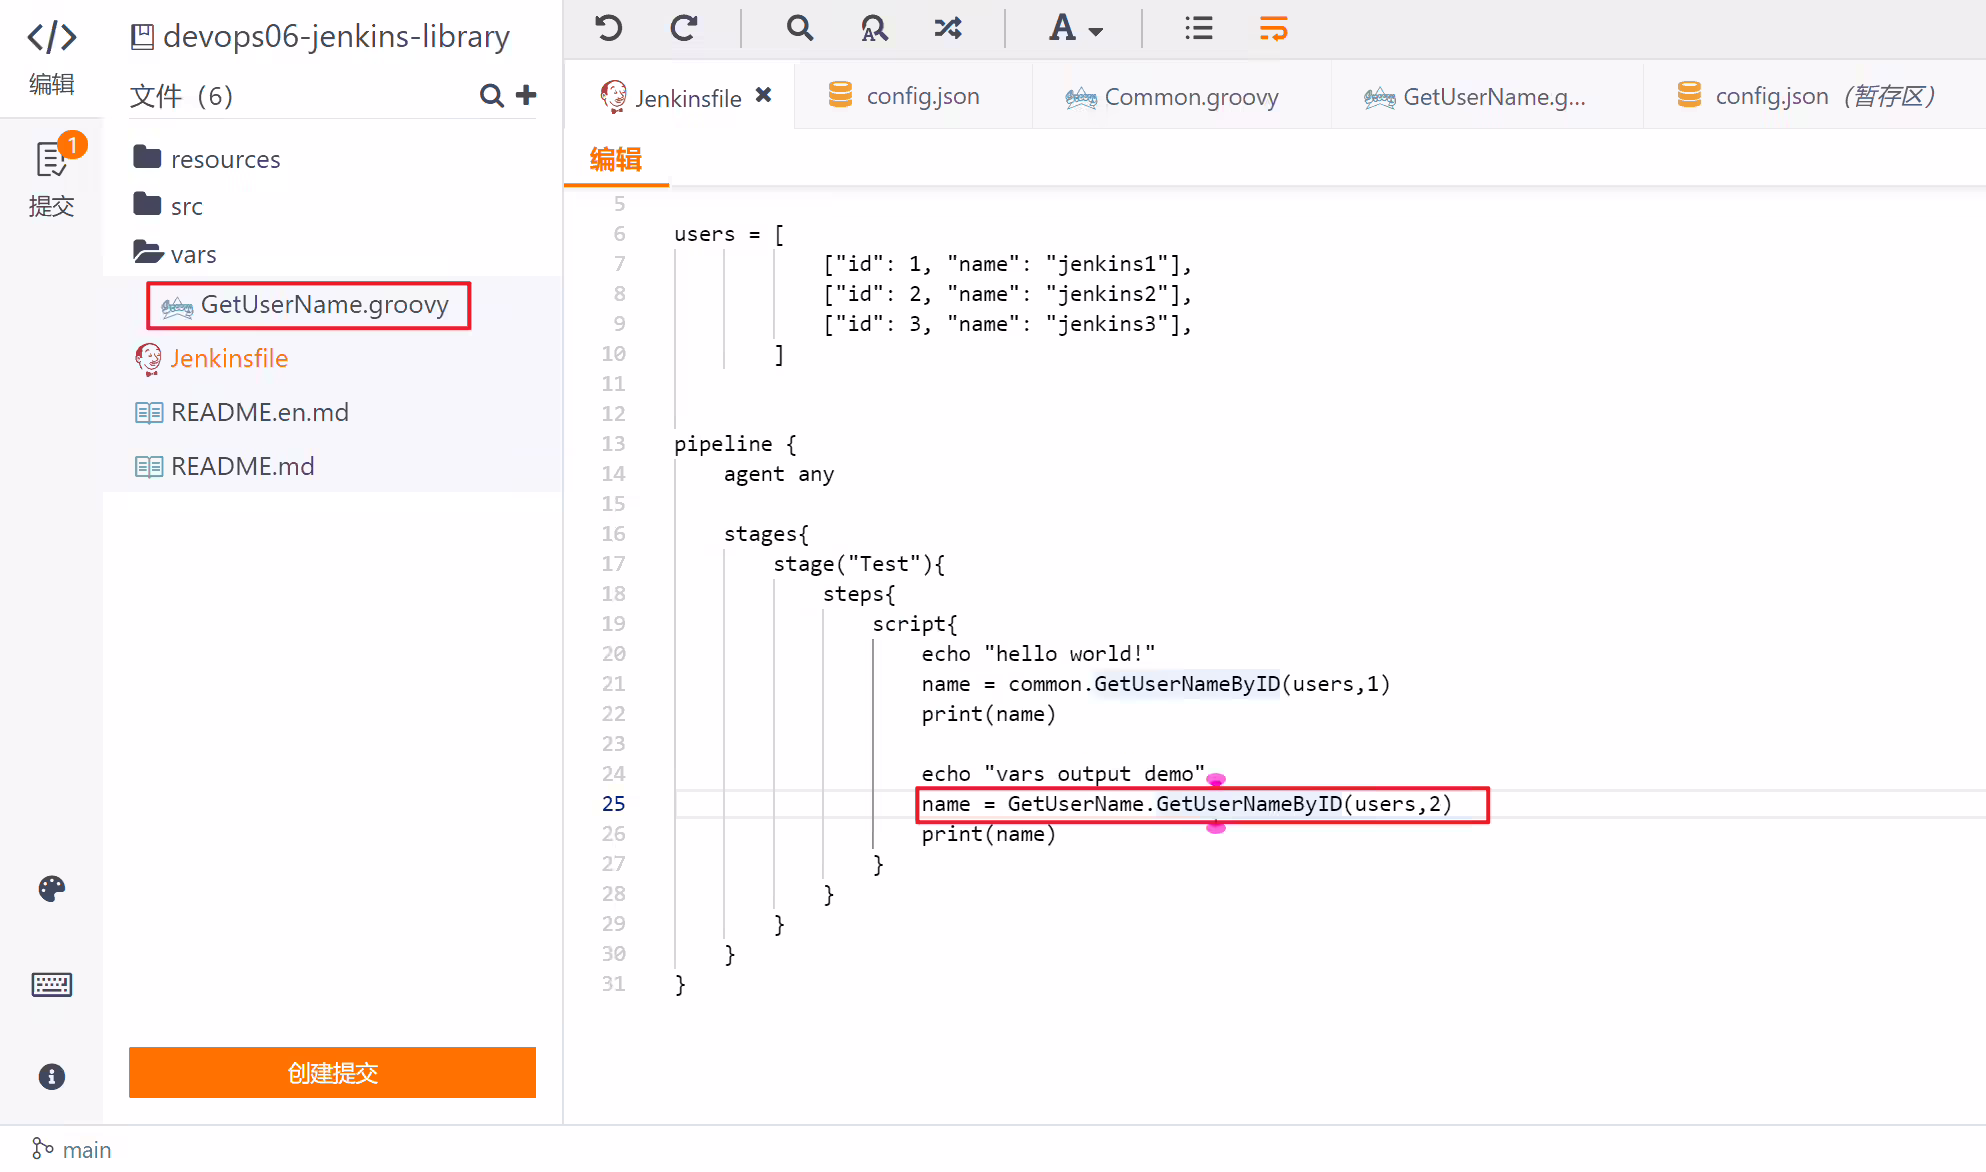Click the shuffle arrows toolbar icon
This screenshot has height=1172, width=1986.
point(948,28)
